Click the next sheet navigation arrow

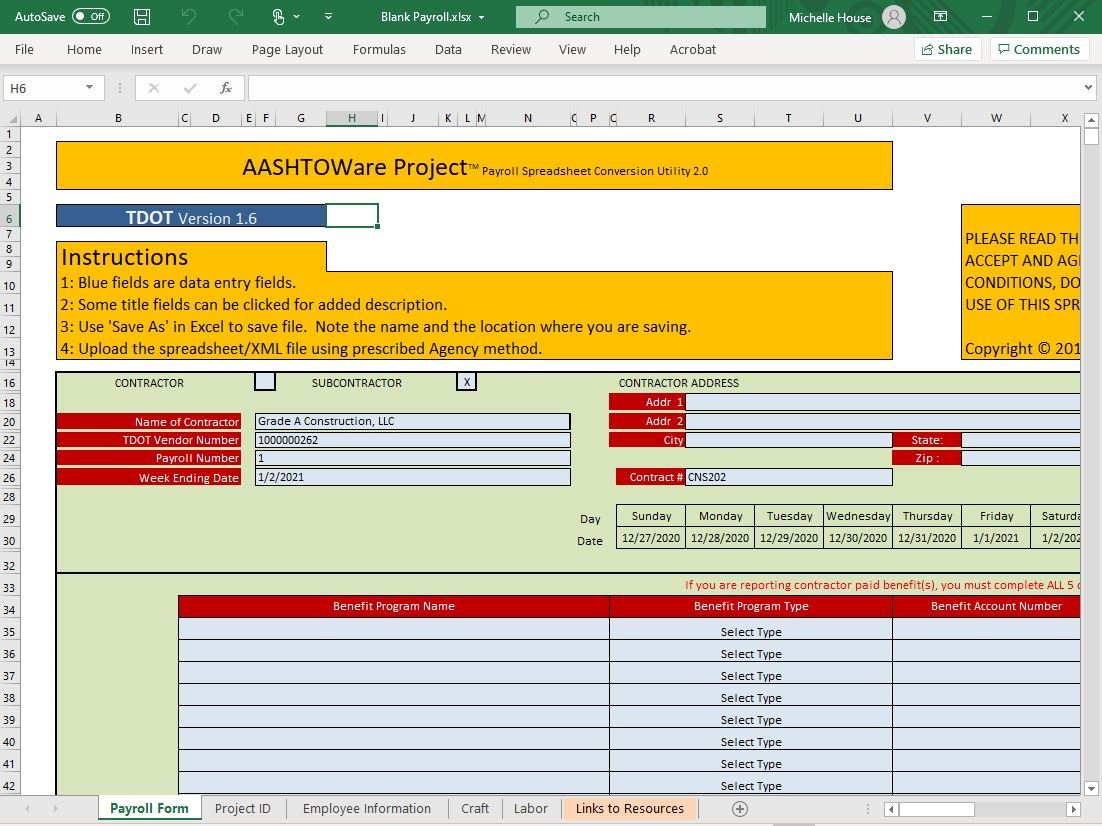point(55,809)
